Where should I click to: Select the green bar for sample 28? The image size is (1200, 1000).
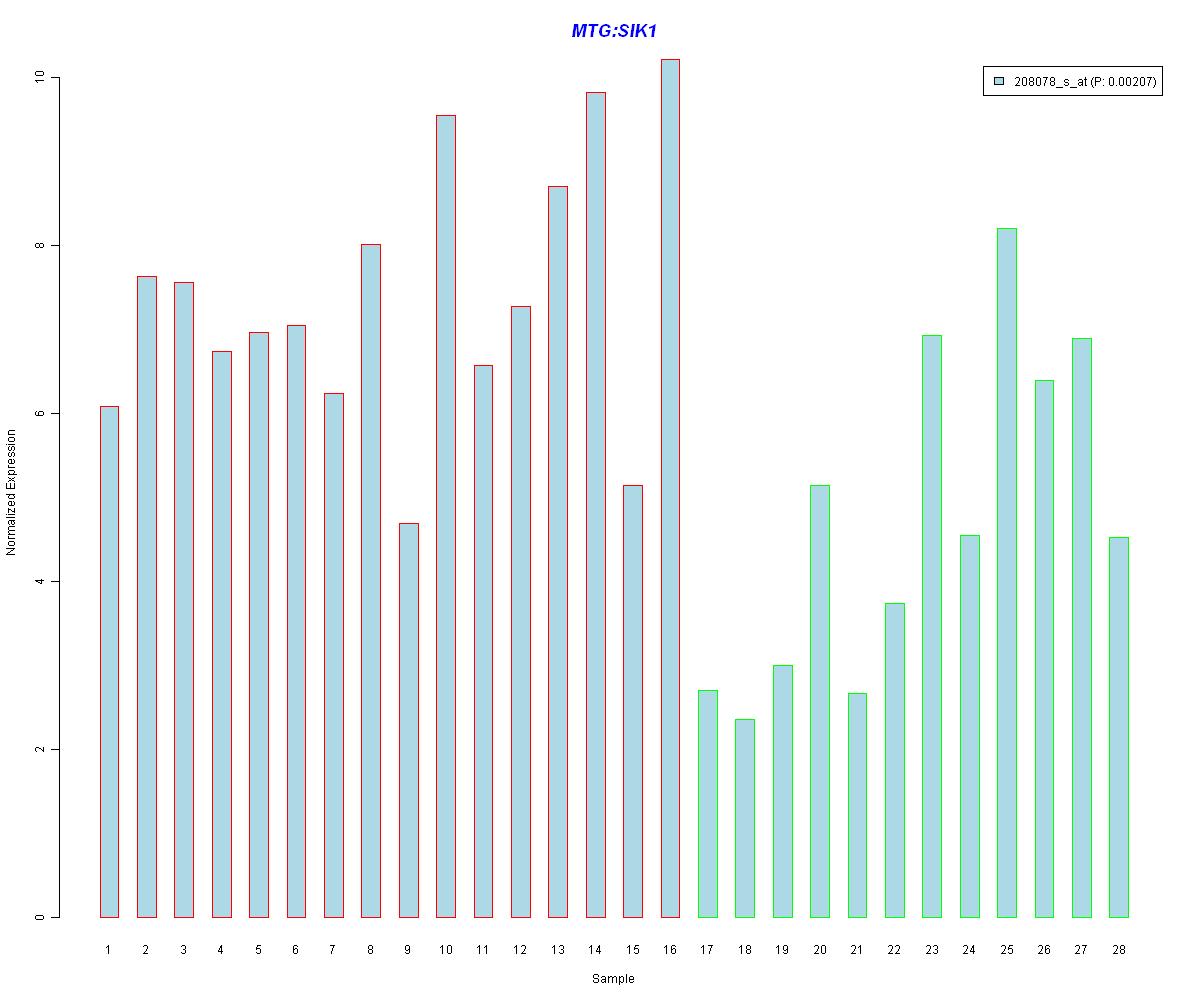click(1119, 727)
